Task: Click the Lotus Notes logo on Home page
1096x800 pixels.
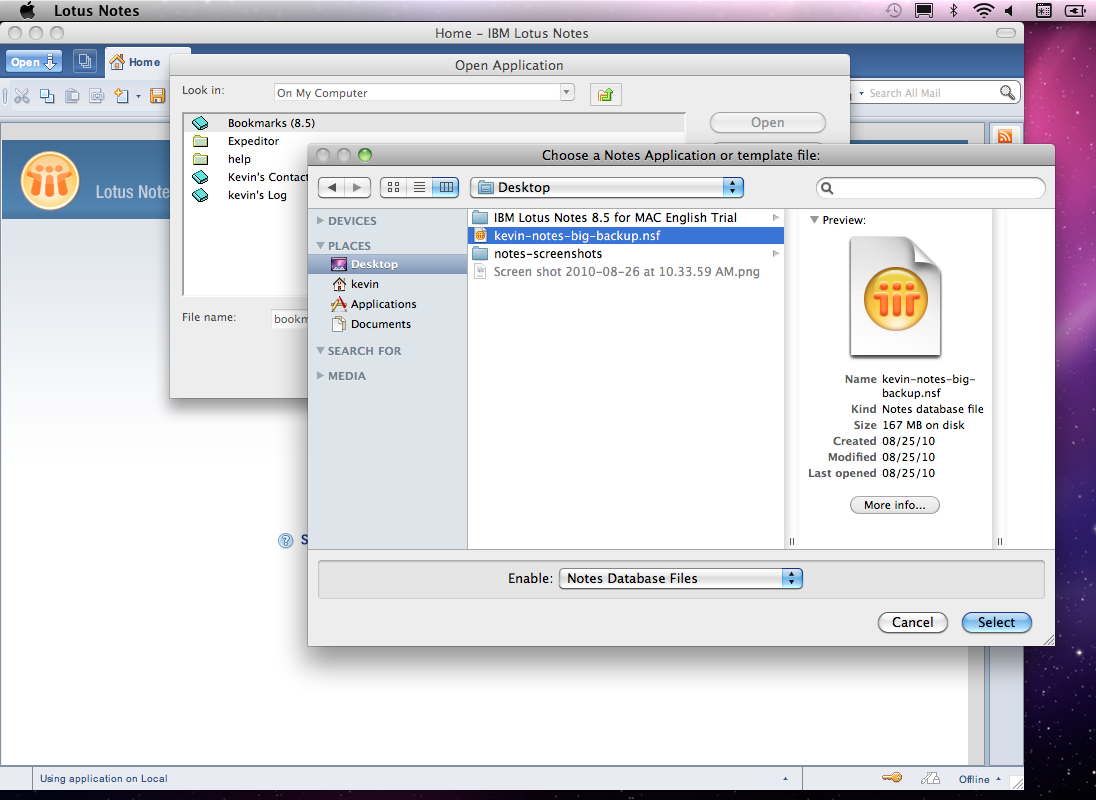Action: pos(50,181)
